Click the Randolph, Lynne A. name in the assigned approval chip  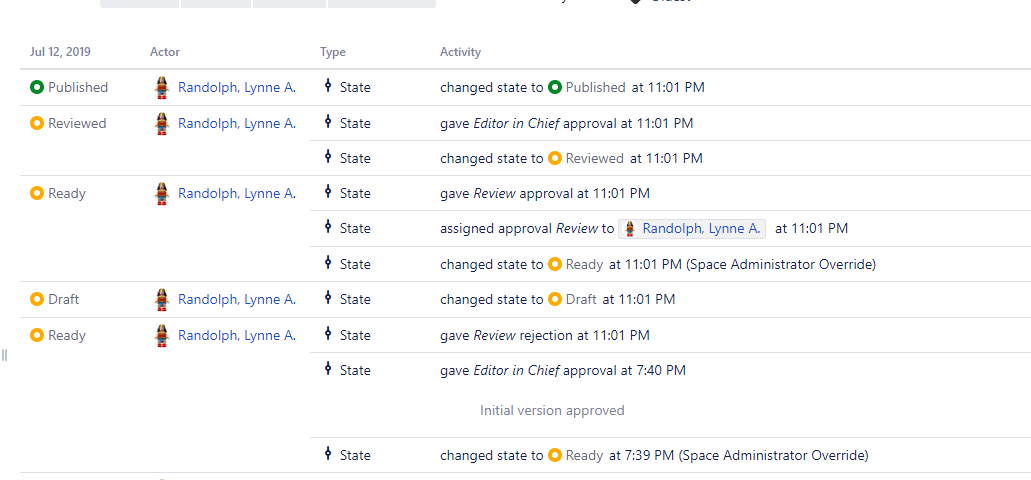(702, 228)
